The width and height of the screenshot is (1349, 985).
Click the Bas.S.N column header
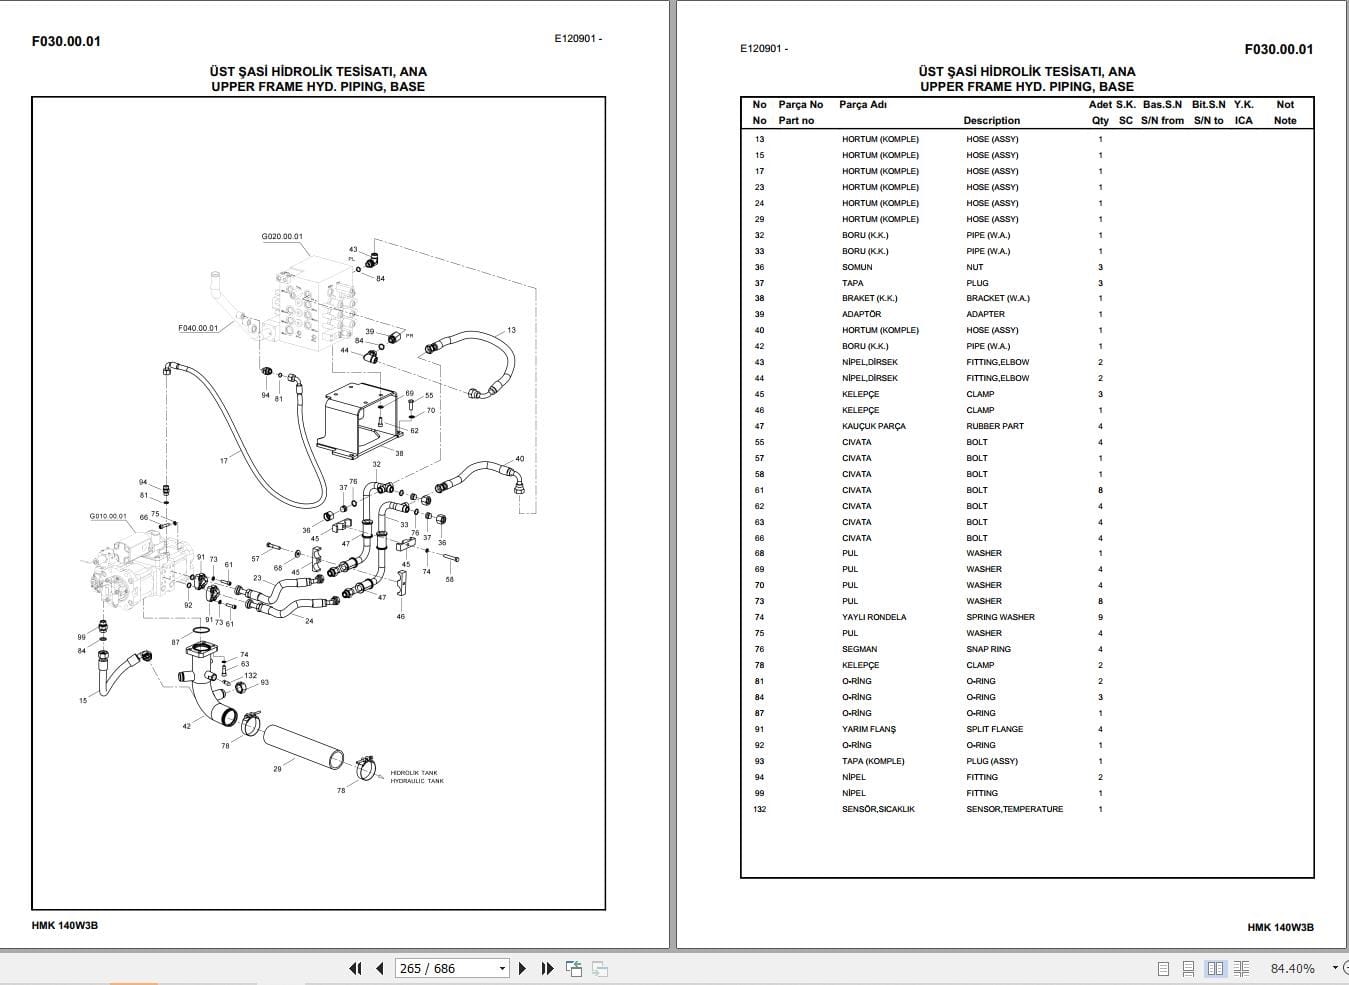(1162, 104)
